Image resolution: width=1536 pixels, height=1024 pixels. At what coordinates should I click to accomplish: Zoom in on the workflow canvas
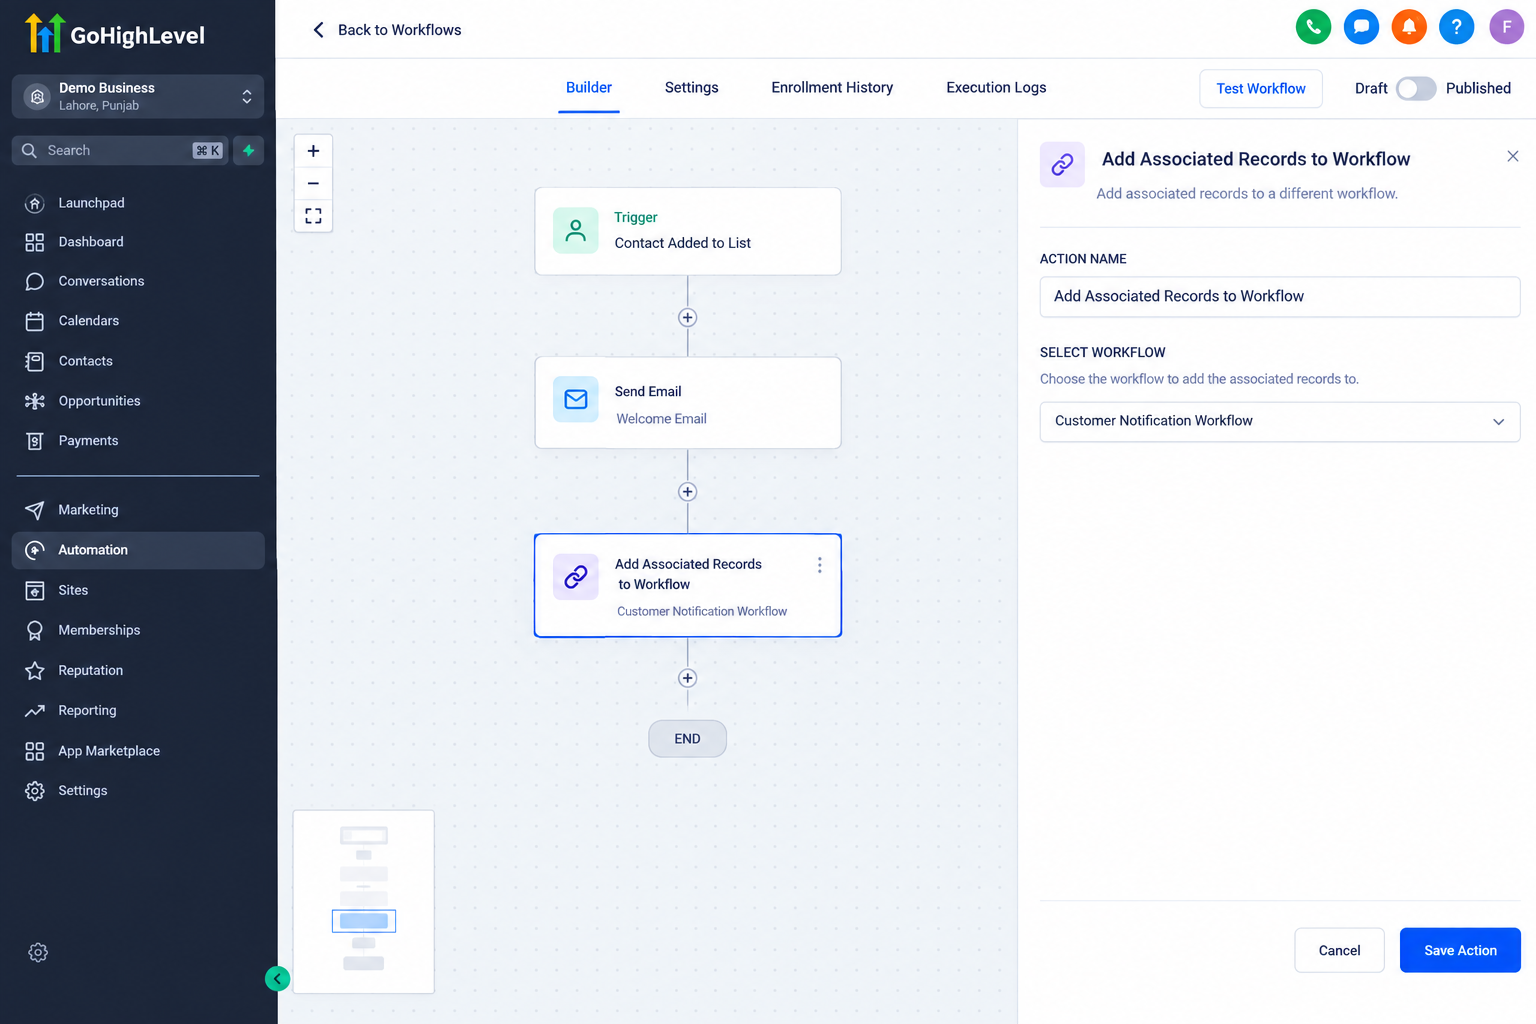coord(313,151)
